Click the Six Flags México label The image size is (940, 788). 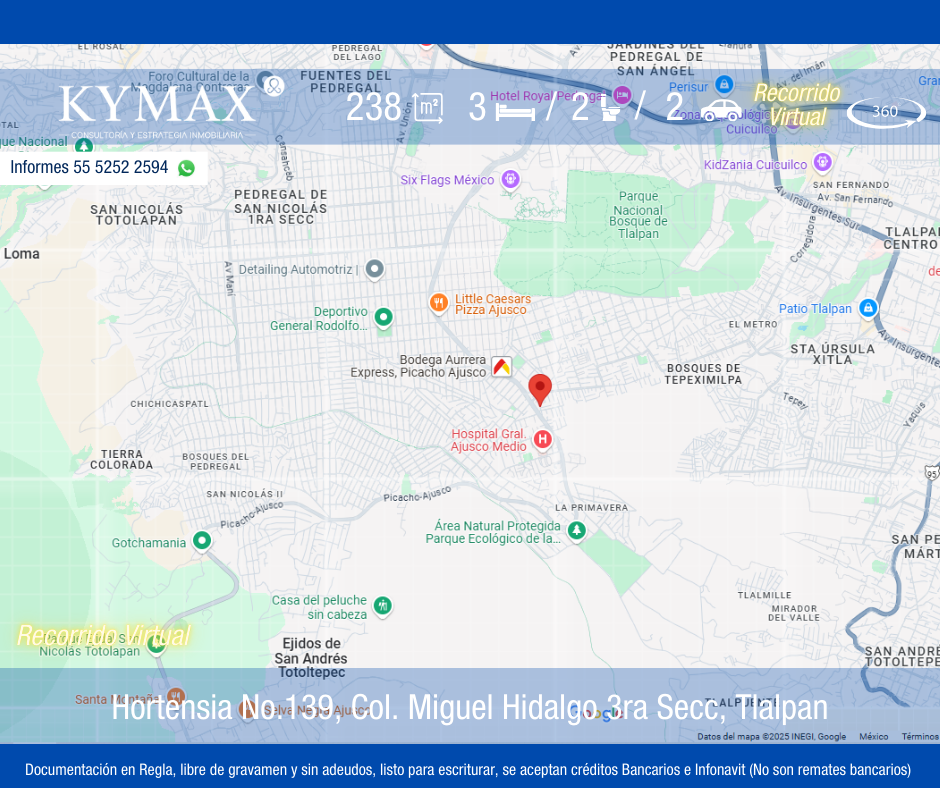pos(447,180)
